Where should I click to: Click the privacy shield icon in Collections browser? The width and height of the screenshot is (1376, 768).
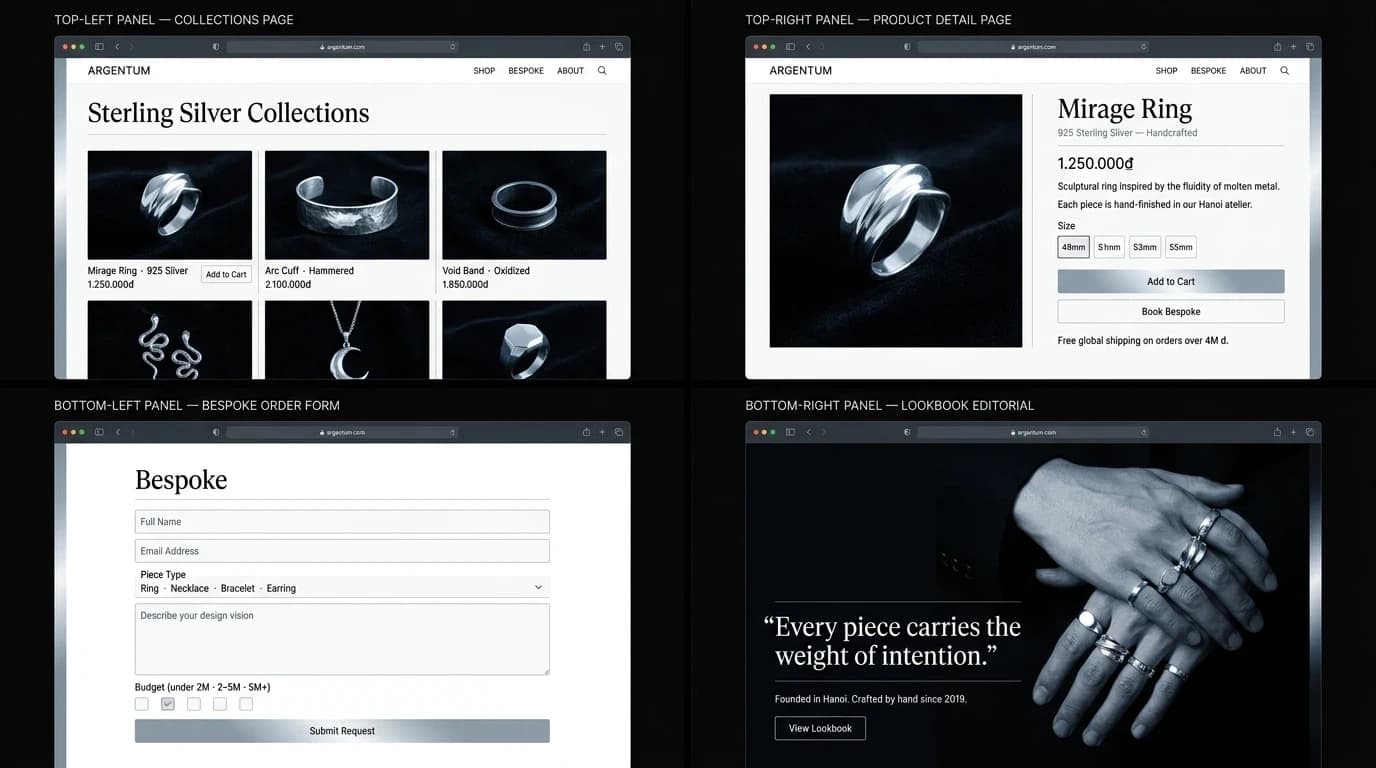216,47
